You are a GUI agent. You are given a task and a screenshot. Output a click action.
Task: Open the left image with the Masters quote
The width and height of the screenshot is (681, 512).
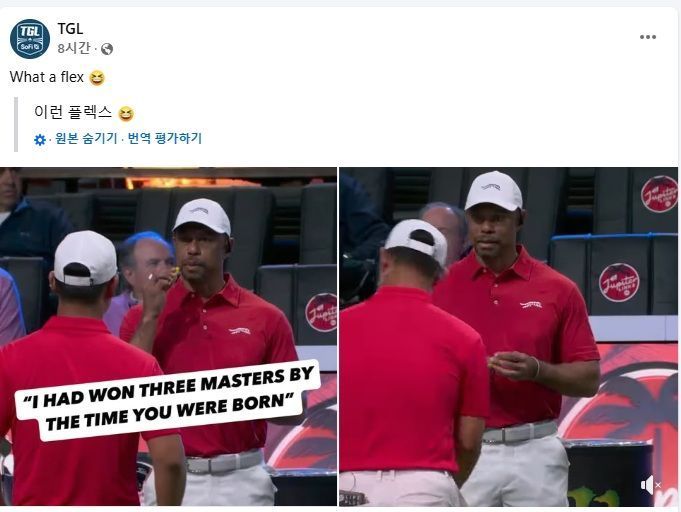pos(168,337)
